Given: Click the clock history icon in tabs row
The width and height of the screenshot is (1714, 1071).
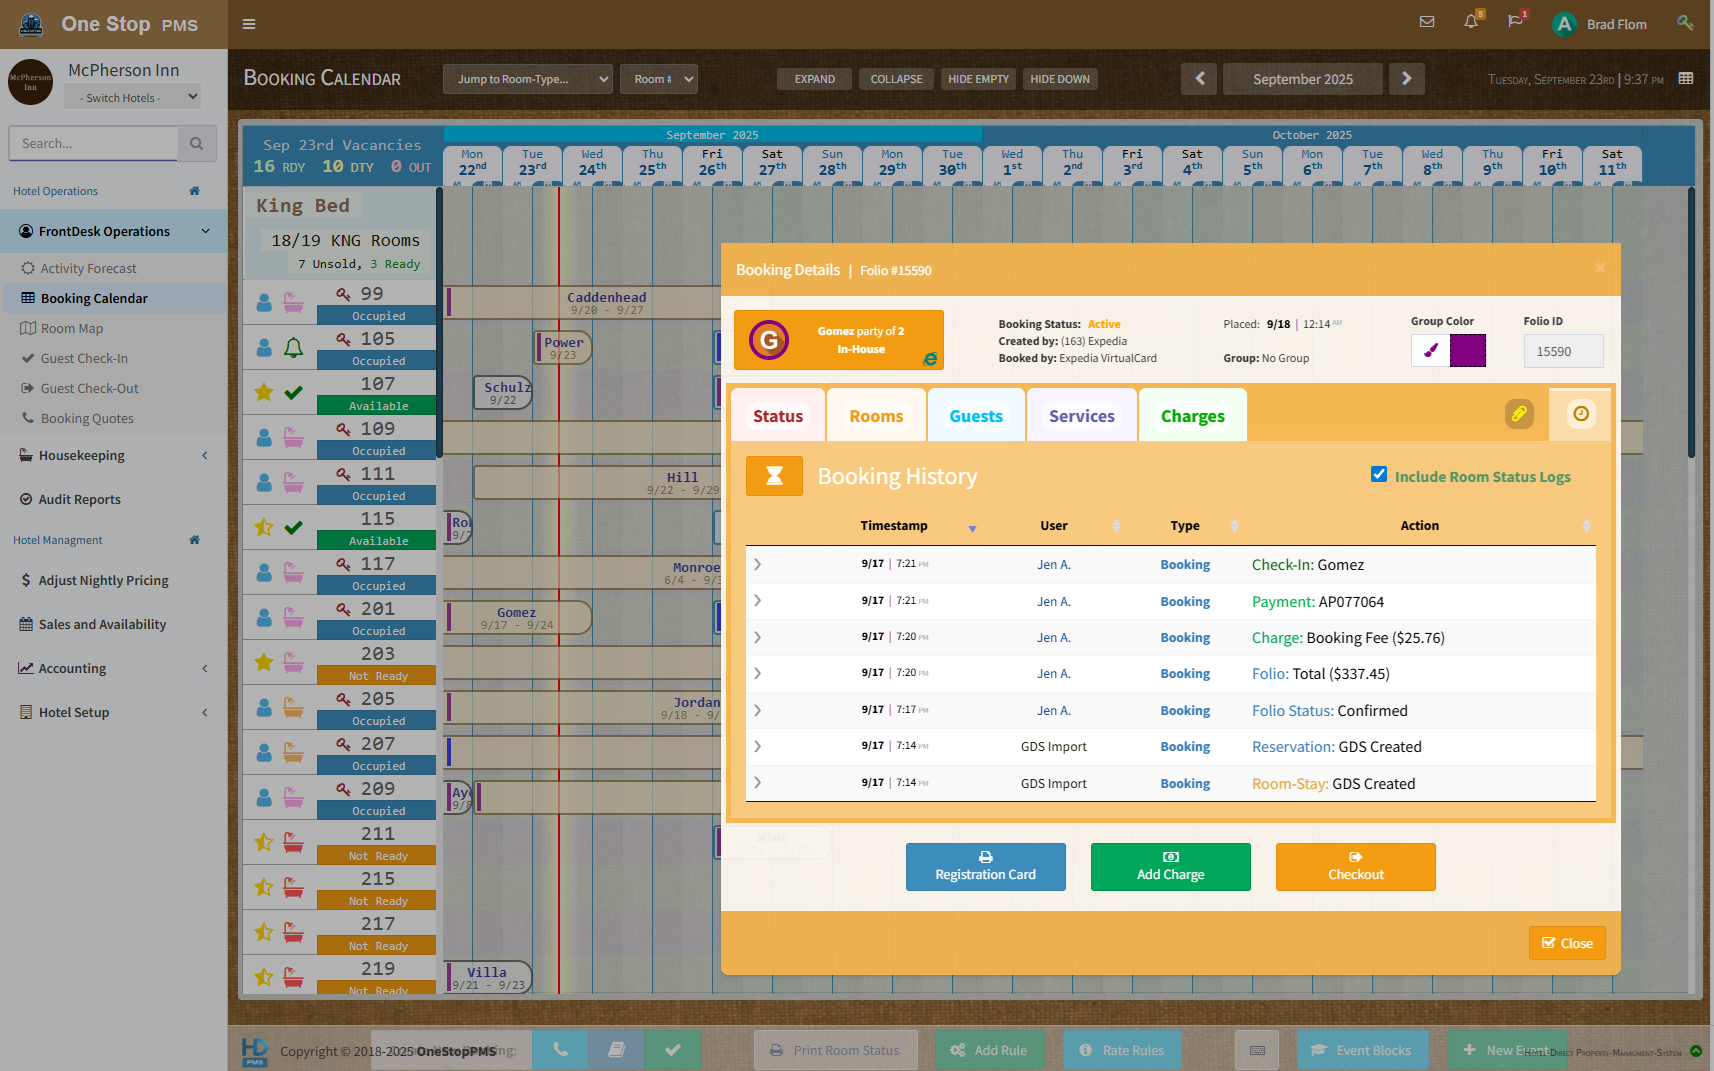Looking at the screenshot, I should pos(1580,414).
